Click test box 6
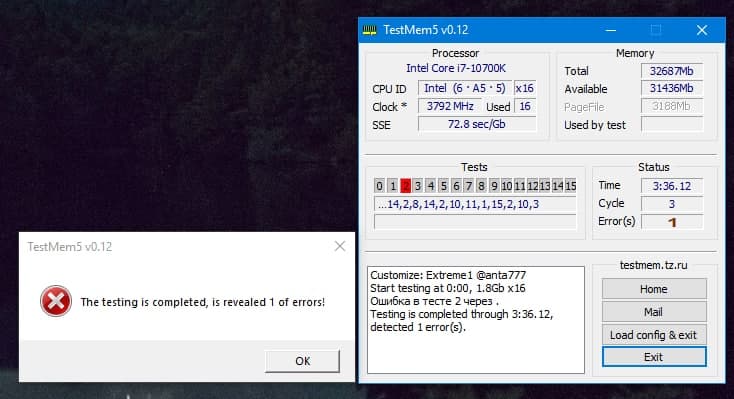Viewport: 734px width, 399px height. pyautogui.click(x=456, y=186)
